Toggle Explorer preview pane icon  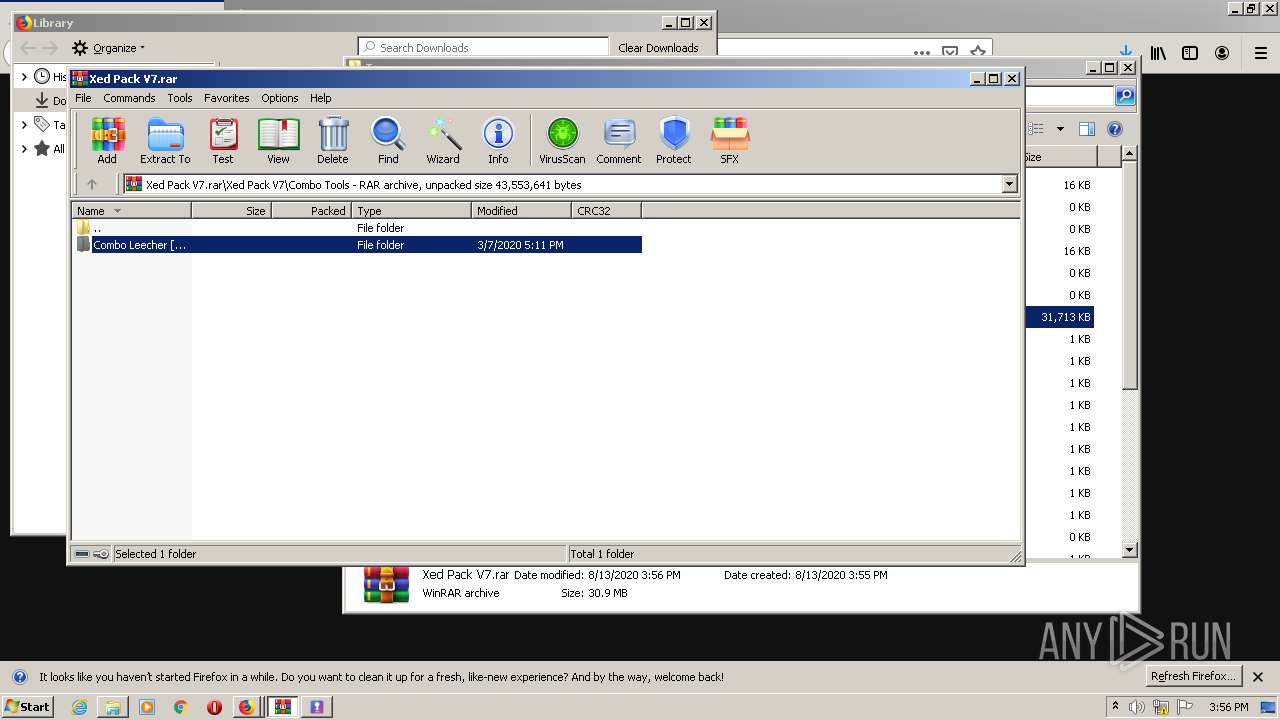point(1087,129)
